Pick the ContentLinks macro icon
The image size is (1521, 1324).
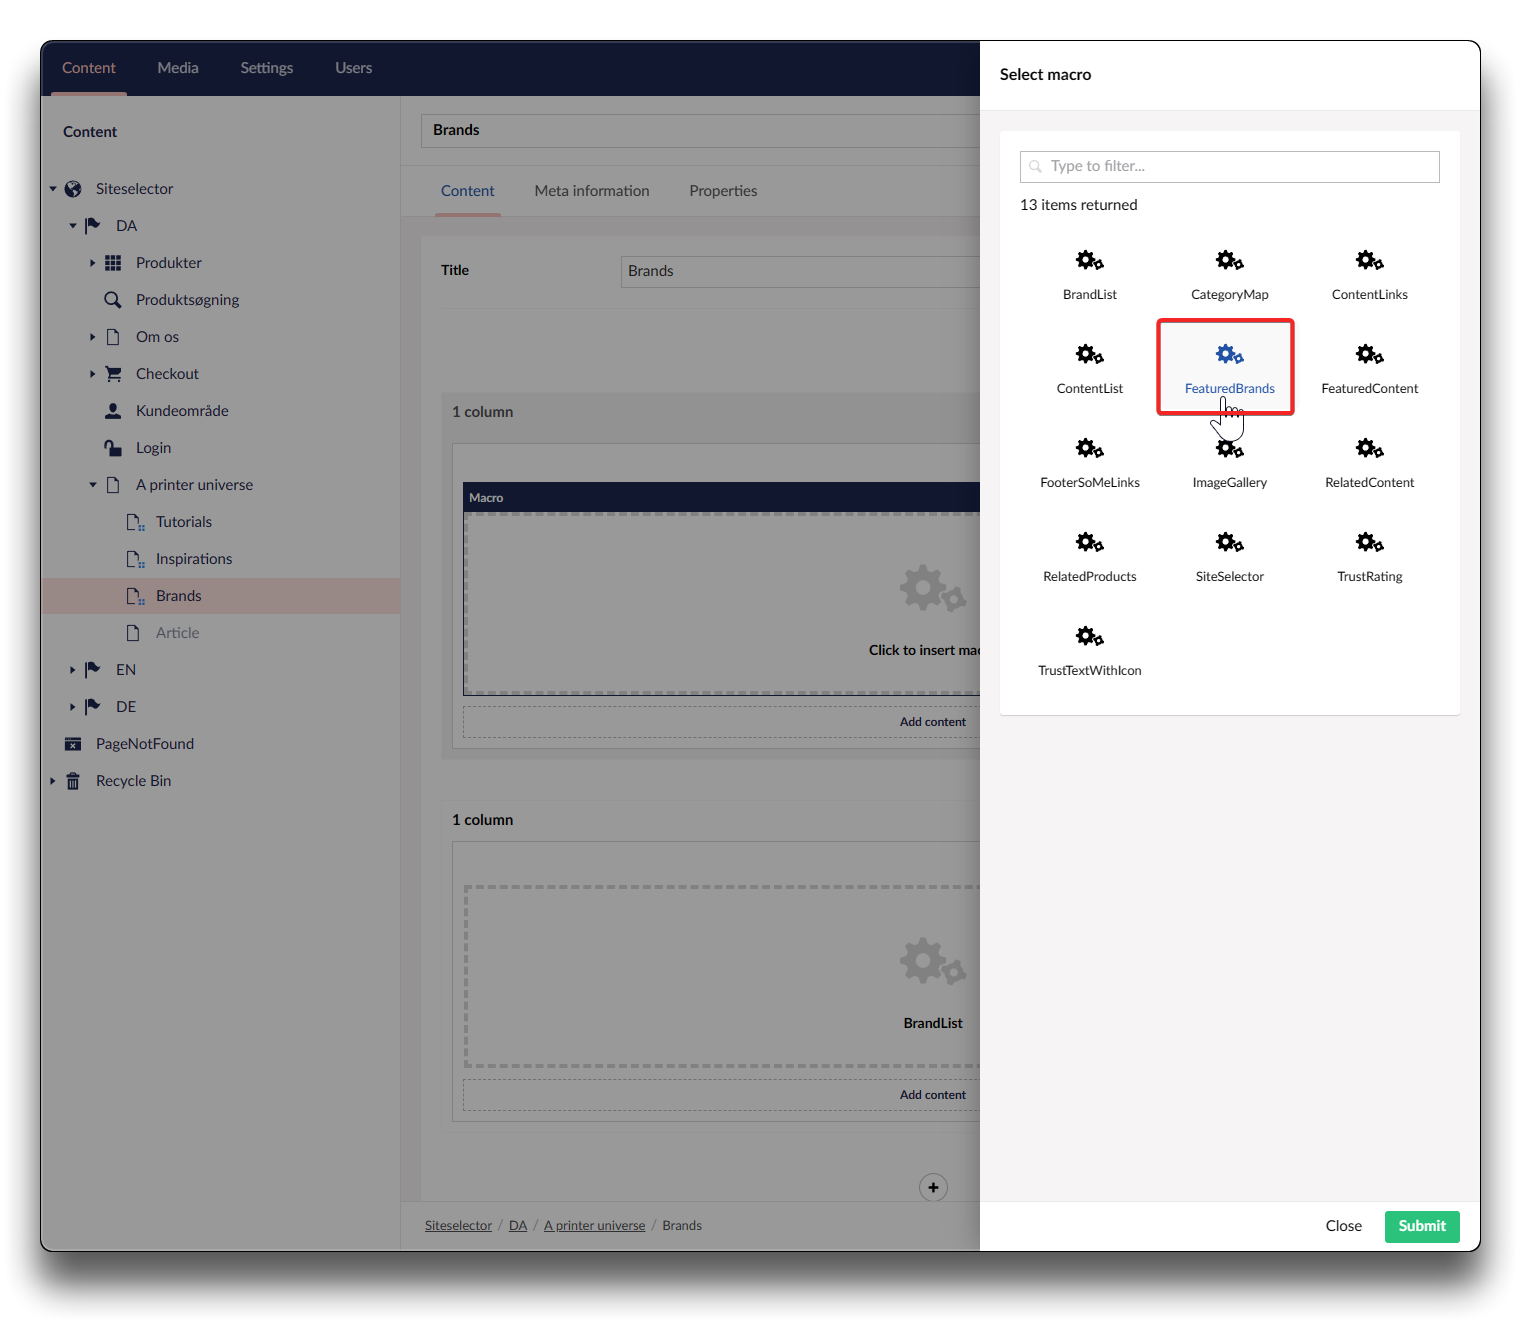tap(1369, 262)
